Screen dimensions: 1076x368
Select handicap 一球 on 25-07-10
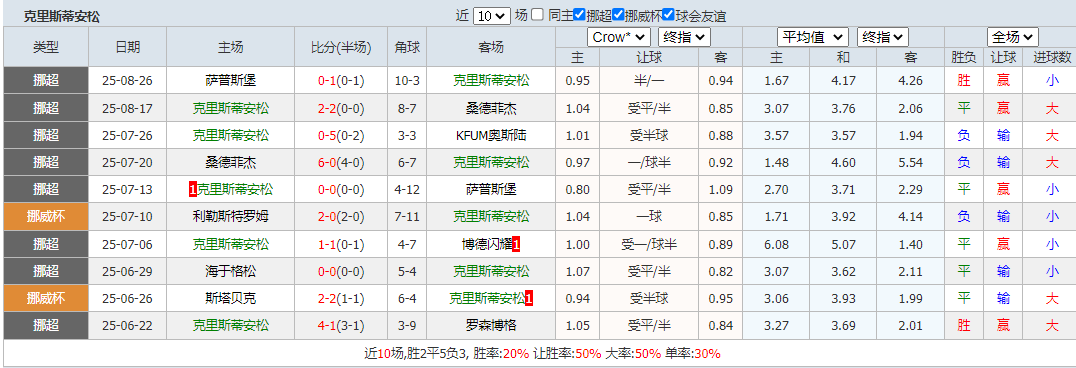coord(649,217)
